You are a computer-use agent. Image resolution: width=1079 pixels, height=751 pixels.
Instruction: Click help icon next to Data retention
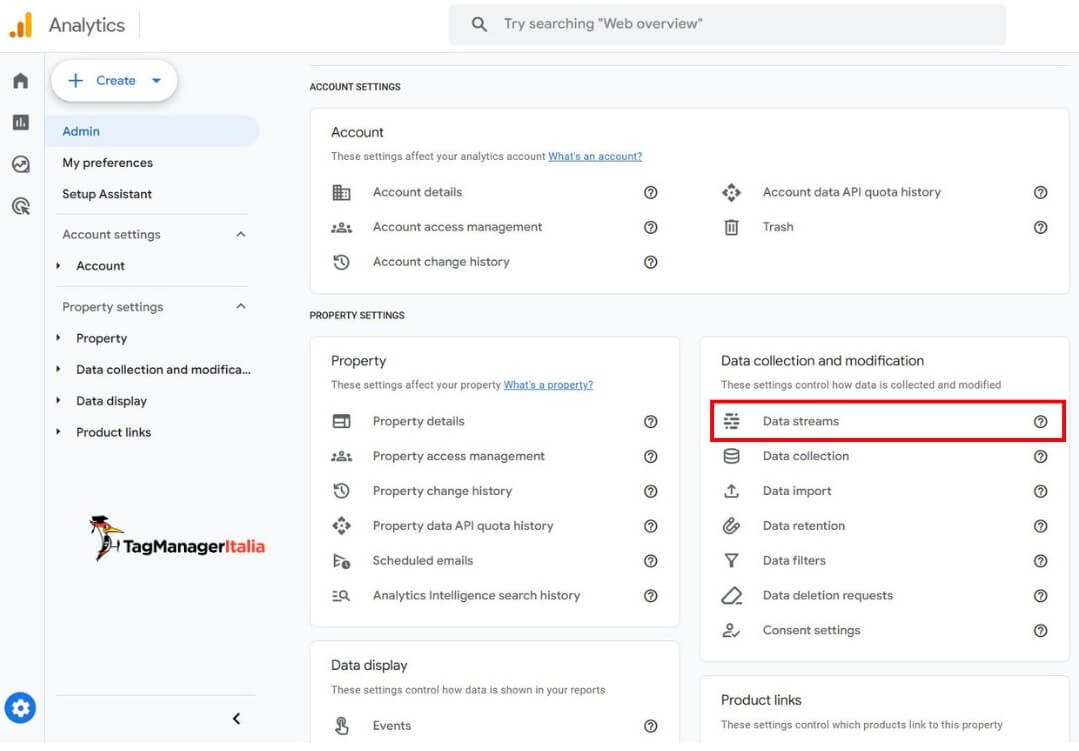pos(1040,526)
